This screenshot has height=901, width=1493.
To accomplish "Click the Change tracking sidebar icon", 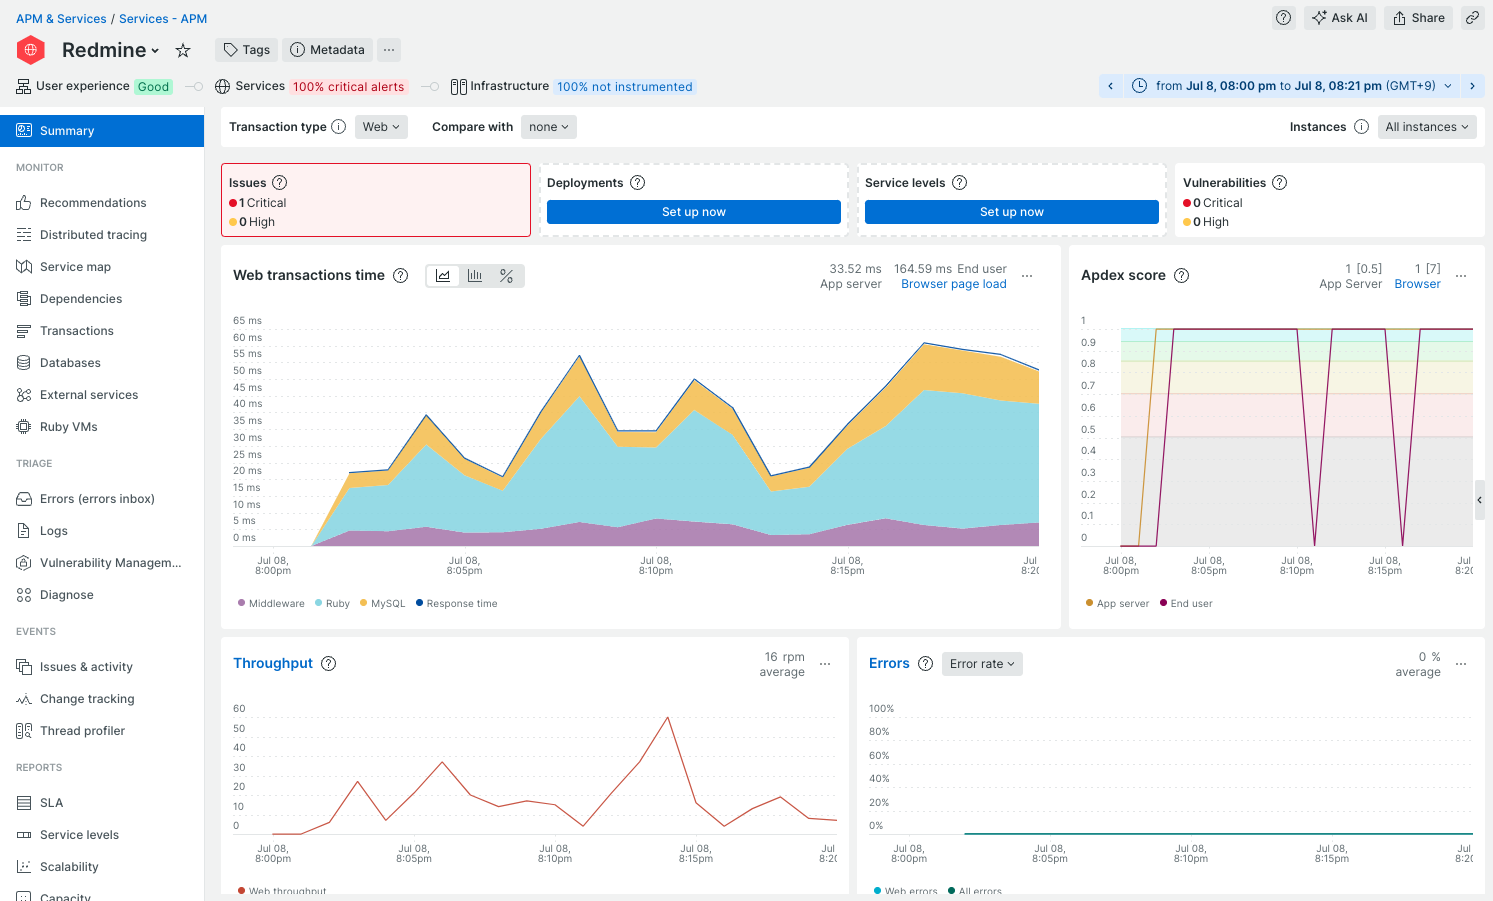I will point(24,699).
